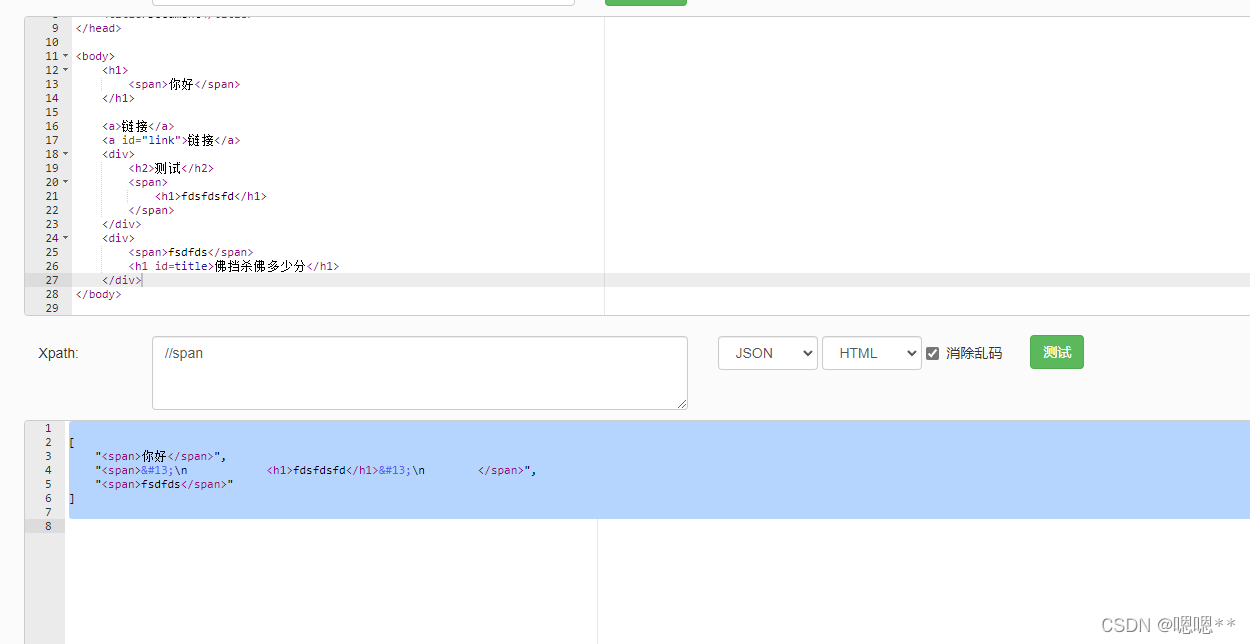The width and height of the screenshot is (1250, 644).
Task: Click the code line with id="link" anchor
Action: pos(171,140)
